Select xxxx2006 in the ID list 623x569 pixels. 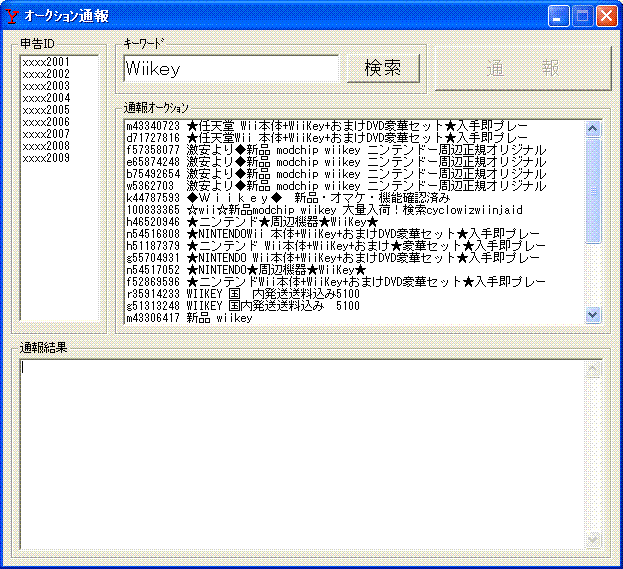pos(59,122)
